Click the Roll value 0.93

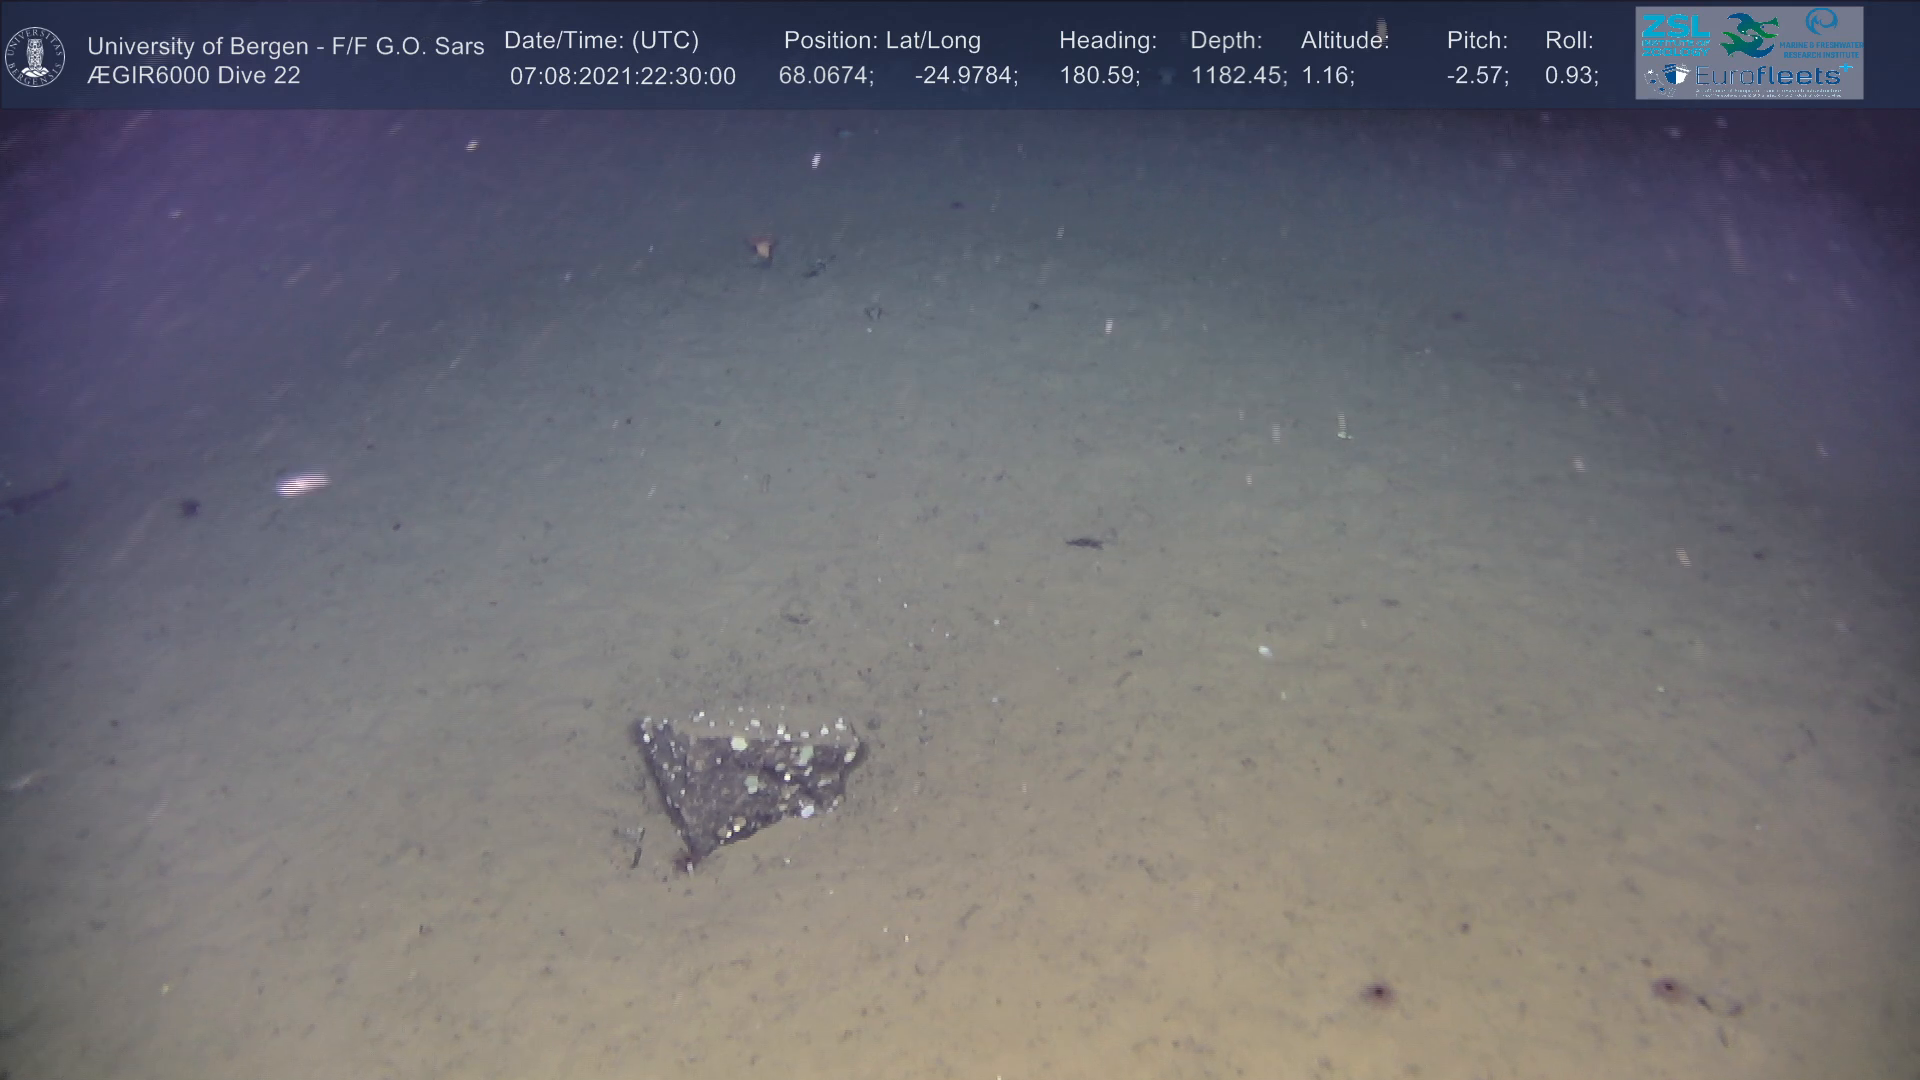(1571, 77)
